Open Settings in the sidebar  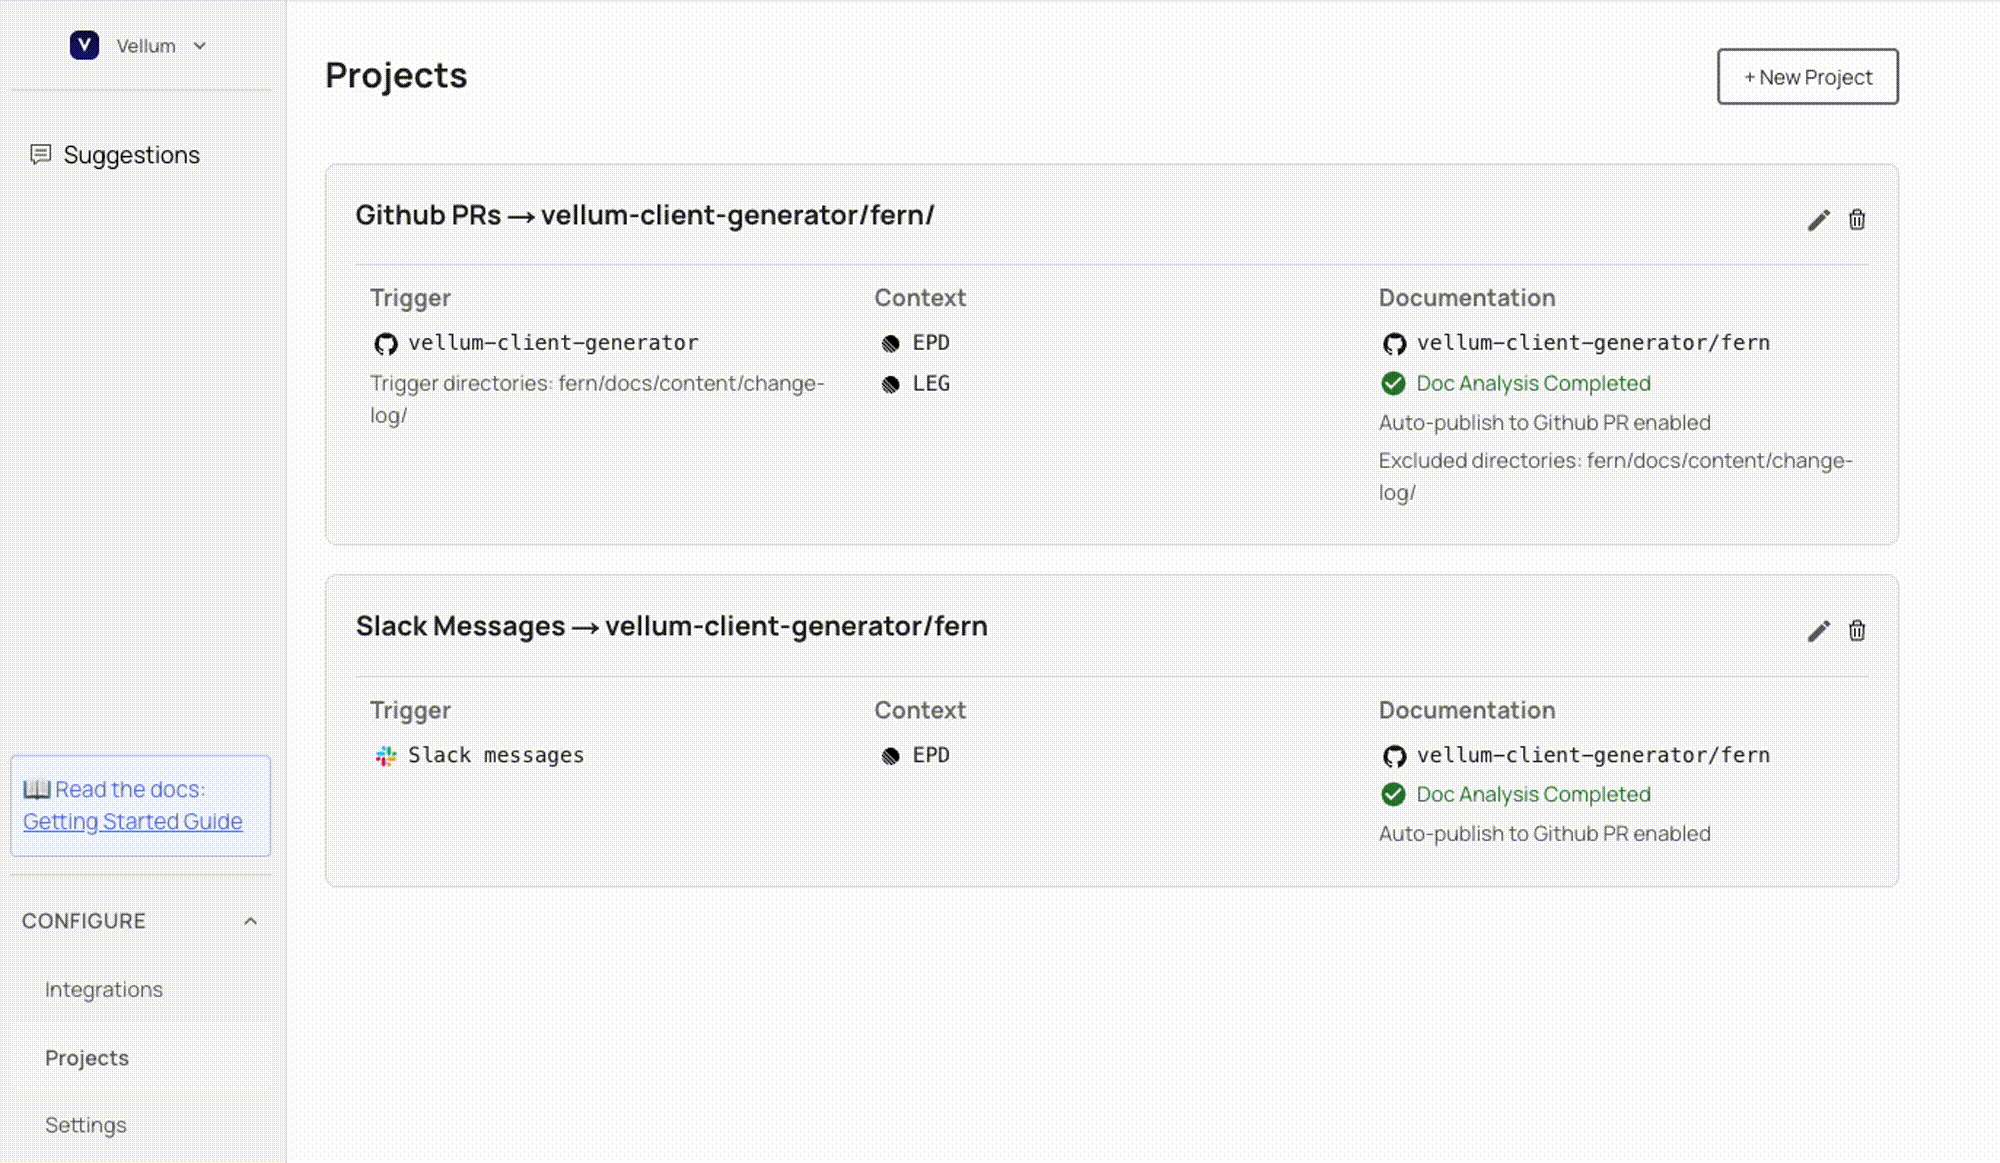[x=86, y=1125]
